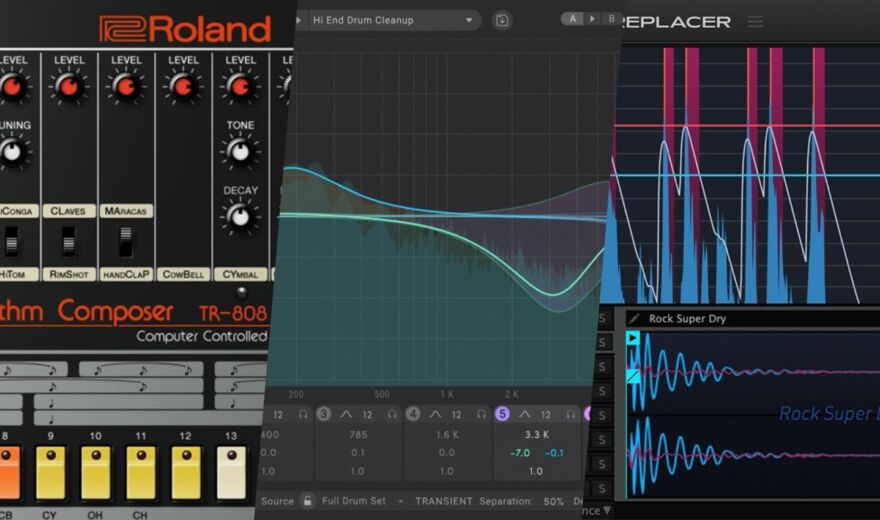This screenshot has width=880, height=520.
Task: Click the band 4 bell shape icon
Action: pyautogui.click(x=436, y=414)
